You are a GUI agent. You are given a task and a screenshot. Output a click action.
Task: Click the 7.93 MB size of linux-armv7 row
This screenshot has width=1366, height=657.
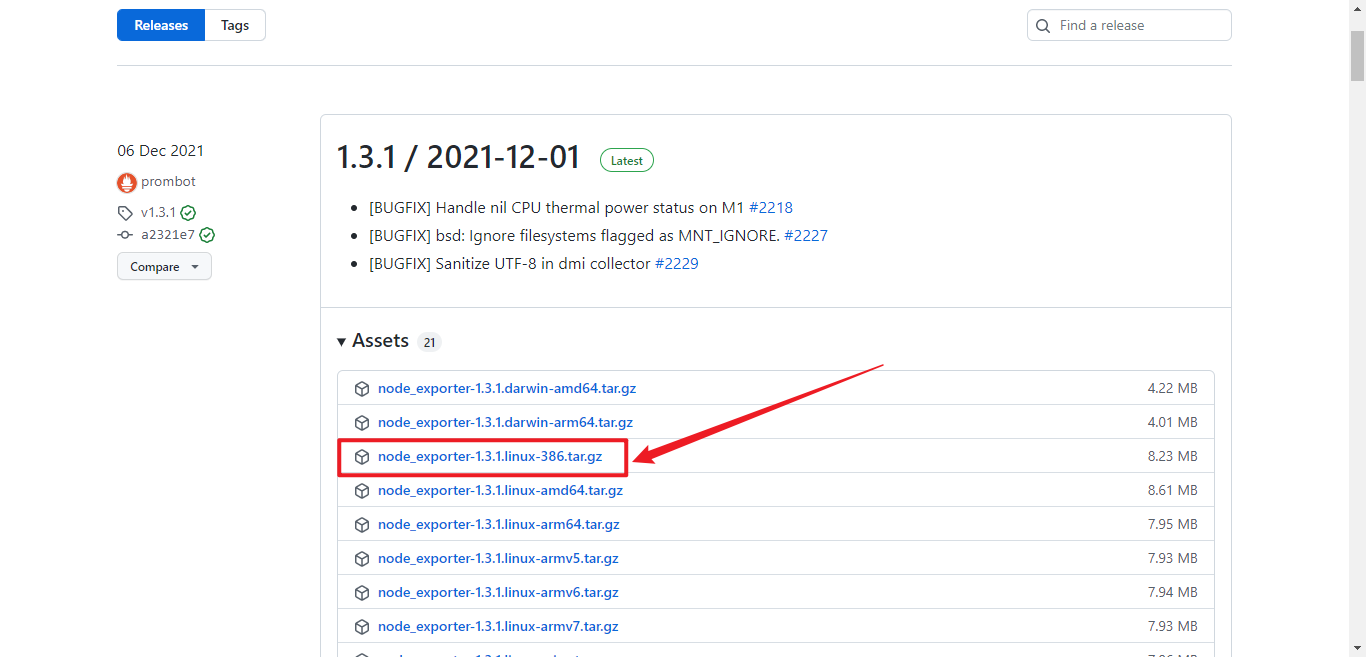point(1172,626)
